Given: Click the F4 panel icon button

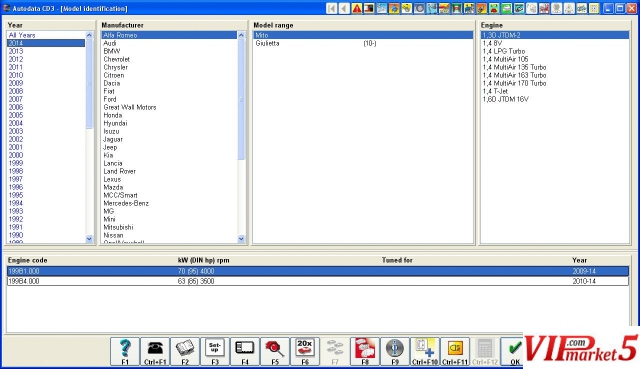Looking at the screenshot, I should click(x=245, y=351).
